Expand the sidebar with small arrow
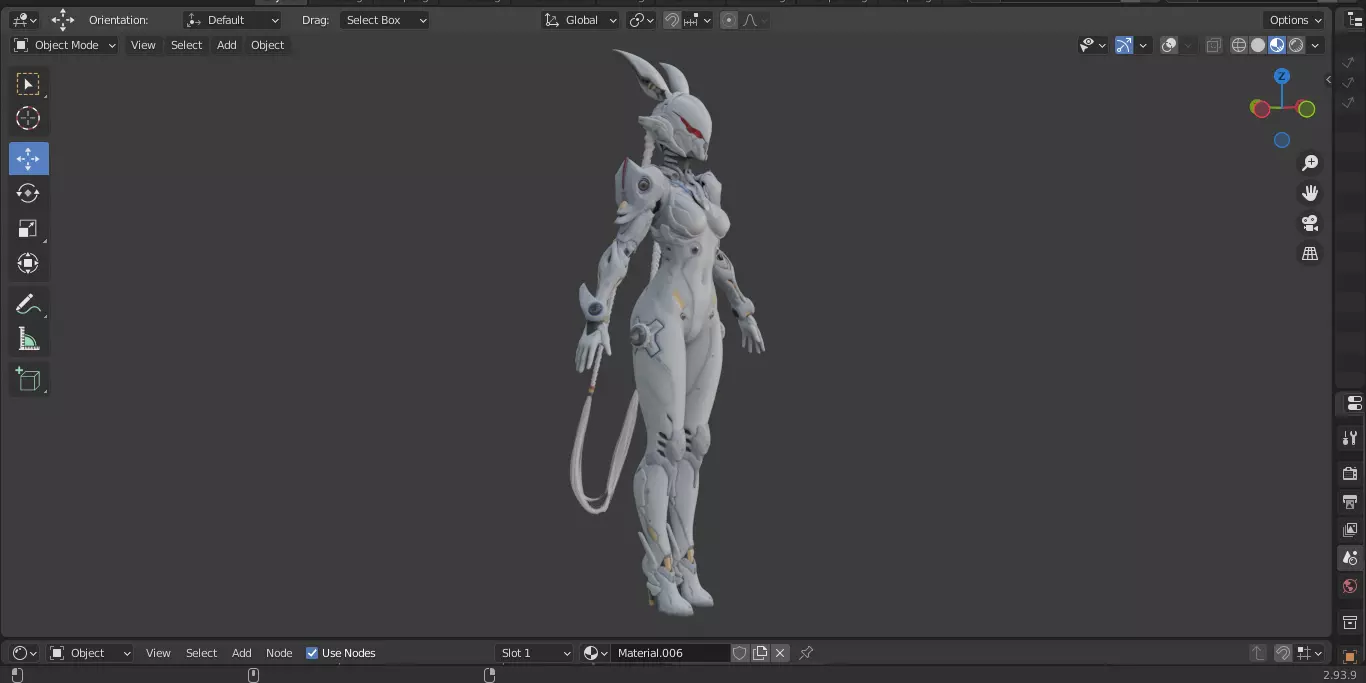1366x683 pixels. tap(1328, 80)
